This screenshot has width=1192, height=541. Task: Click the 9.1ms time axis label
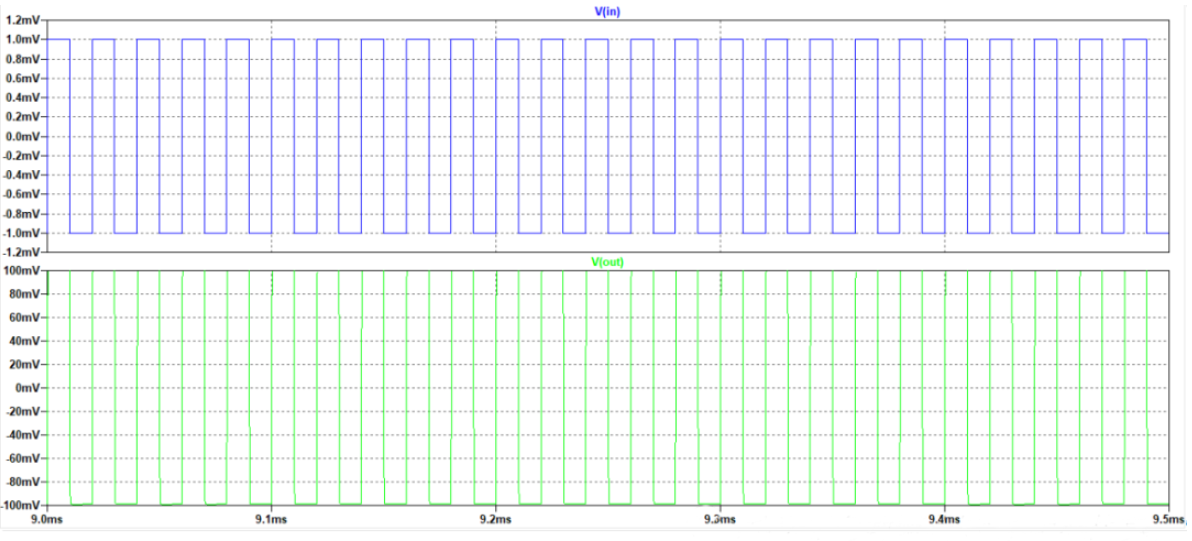[x=271, y=520]
